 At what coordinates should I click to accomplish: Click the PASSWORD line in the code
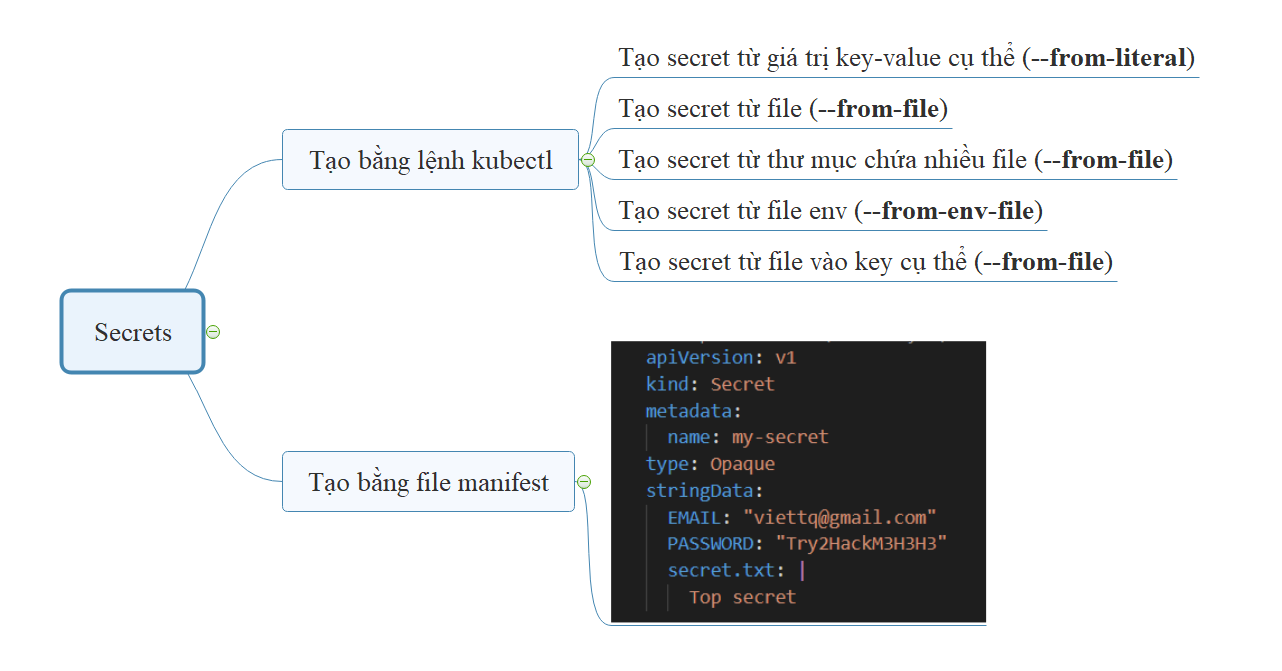coord(806,544)
